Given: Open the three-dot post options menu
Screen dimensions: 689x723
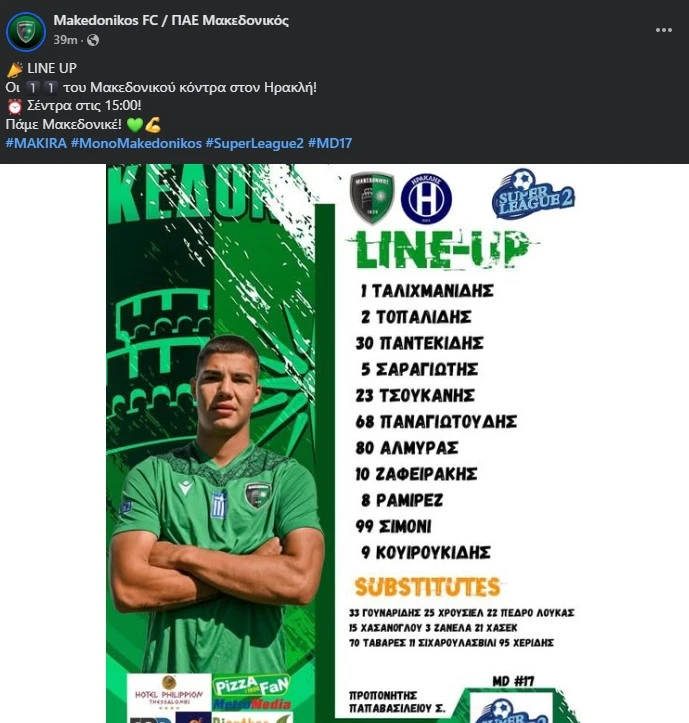Looking at the screenshot, I should coord(664,30).
